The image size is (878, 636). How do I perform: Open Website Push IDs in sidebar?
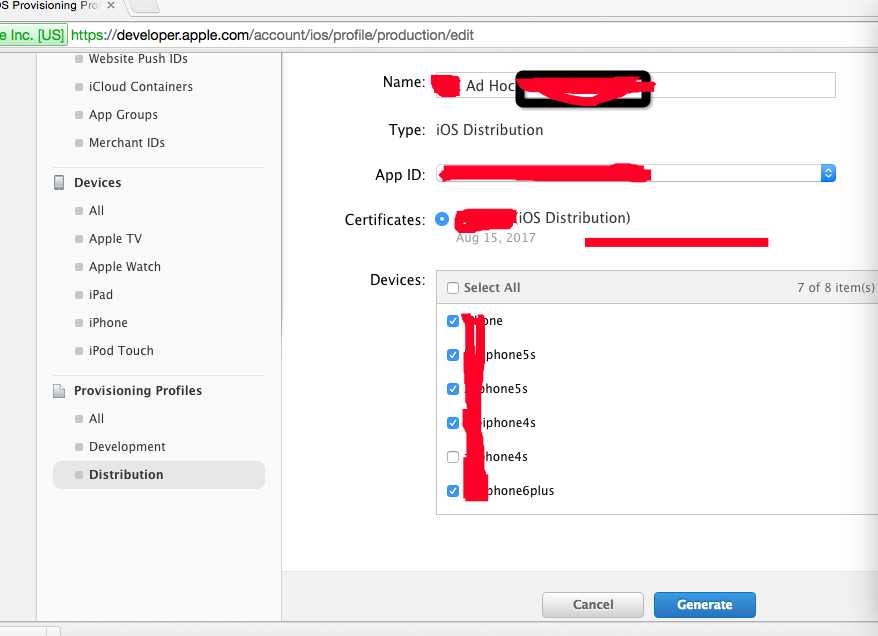[138, 59]
